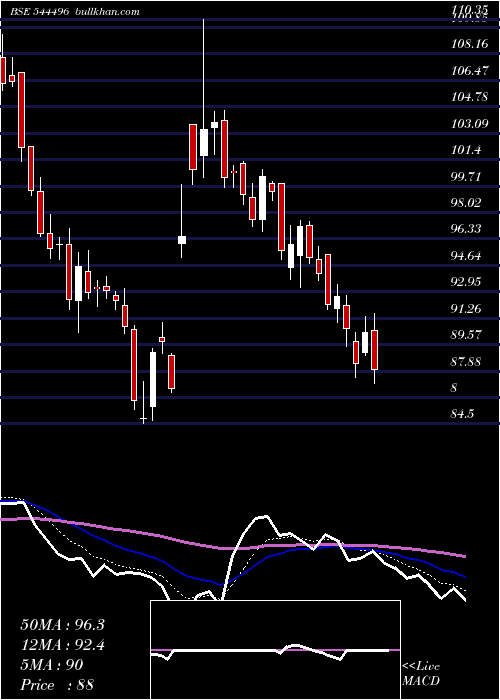Screen dimensions: 500x700
Task: Click the candle with the tallest upper wick
Action: tap(204, 98)
